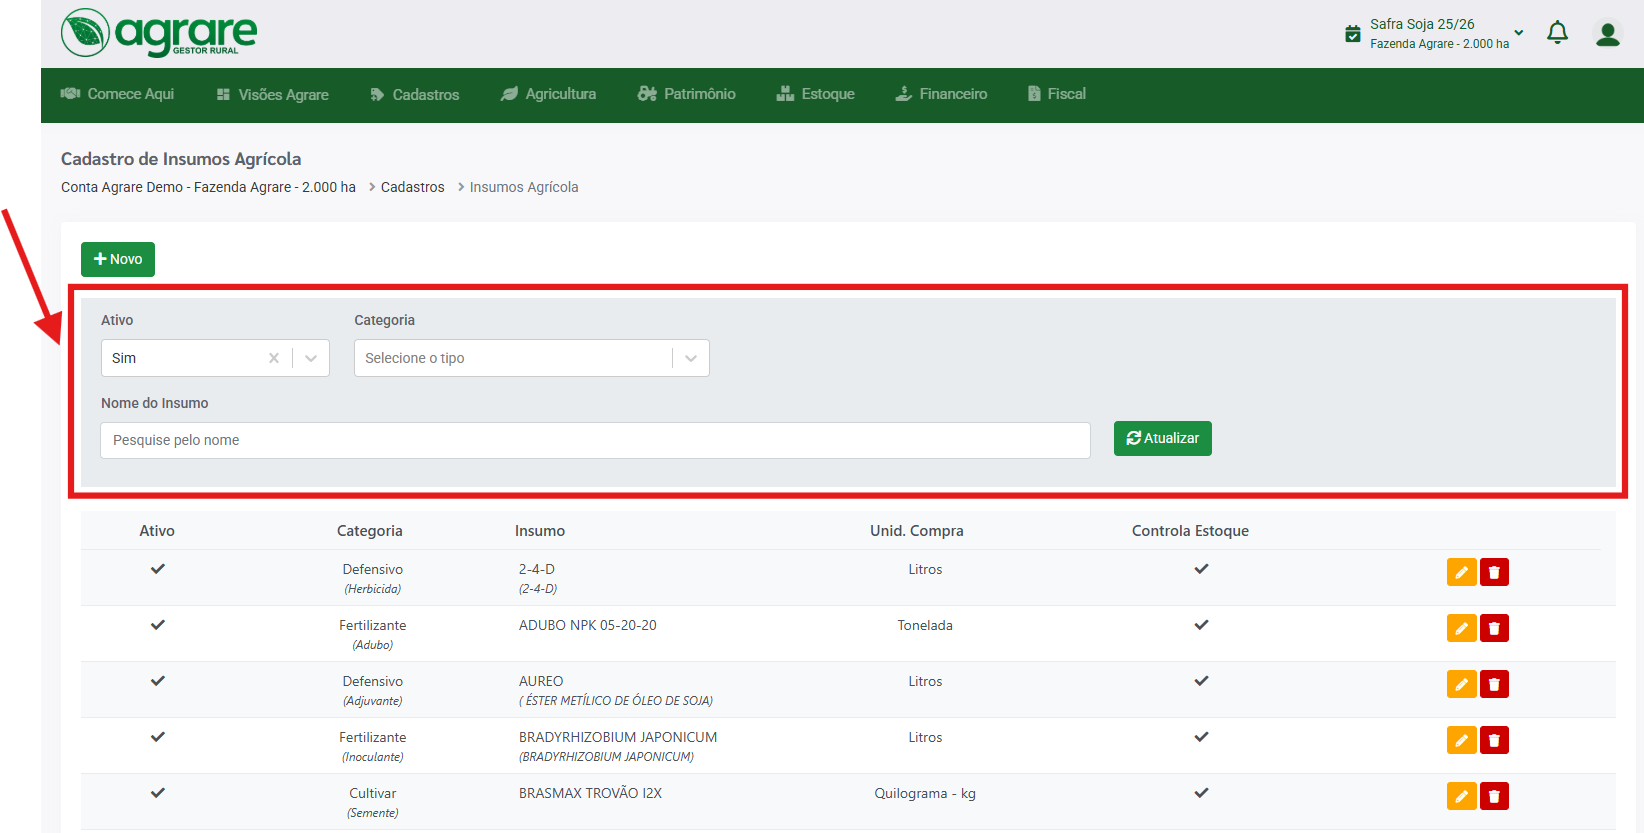Screen dimensions: 1644x833
Task: Edit the AUREO insumo row
Action: (x=1462, y=684)
